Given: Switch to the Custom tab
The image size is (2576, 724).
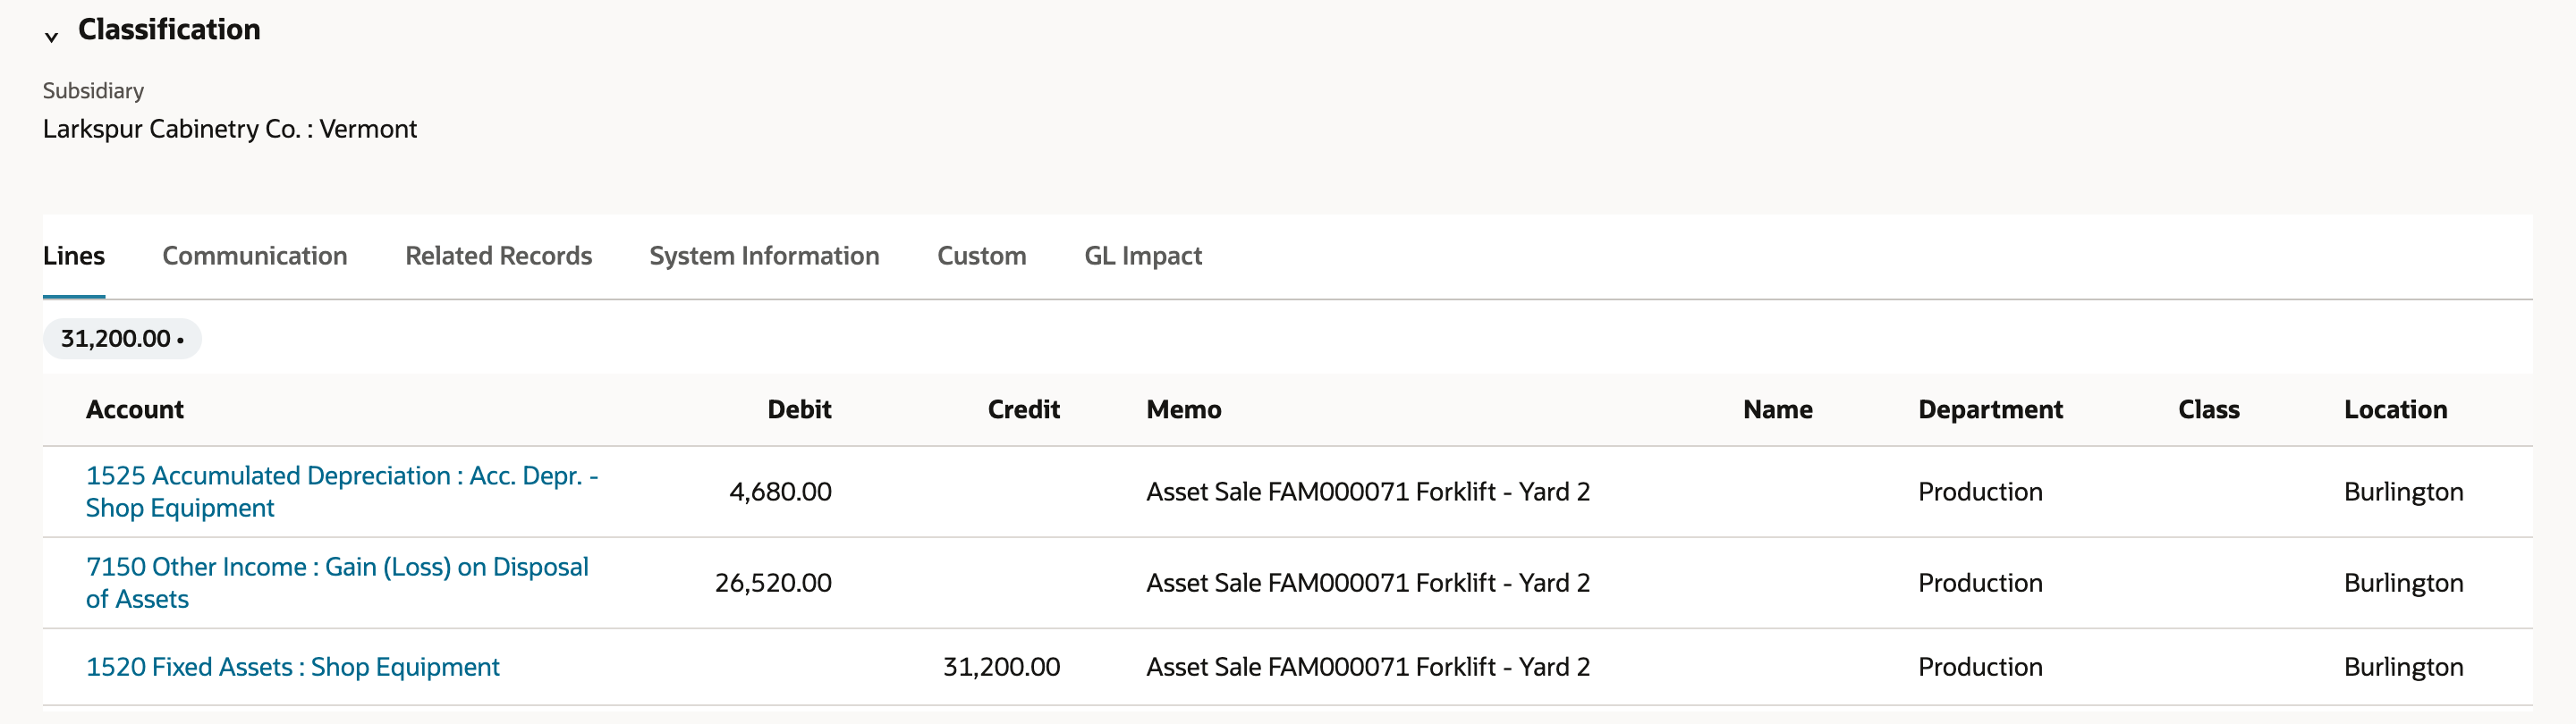Looking at the screenshot, I should (982, 256).
